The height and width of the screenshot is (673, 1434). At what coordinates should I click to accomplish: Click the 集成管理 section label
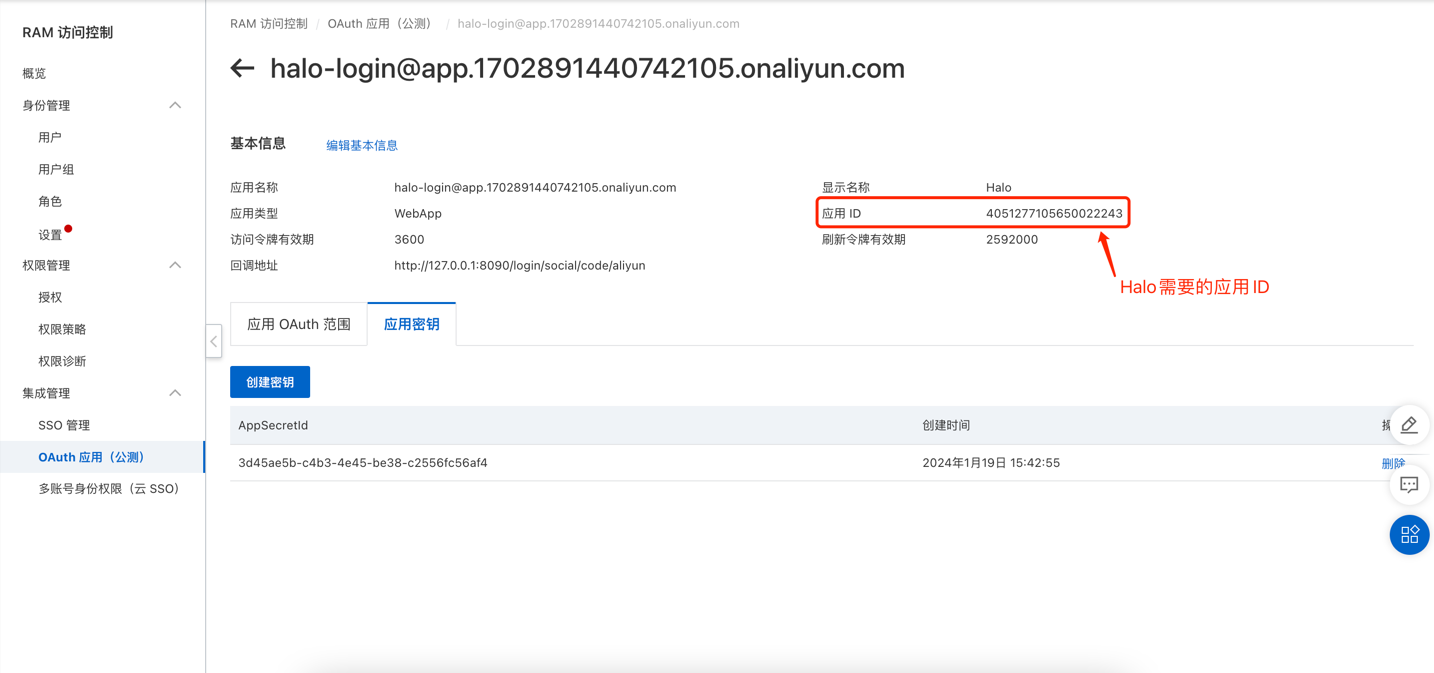pyautogui.click(x=46, y=393)
